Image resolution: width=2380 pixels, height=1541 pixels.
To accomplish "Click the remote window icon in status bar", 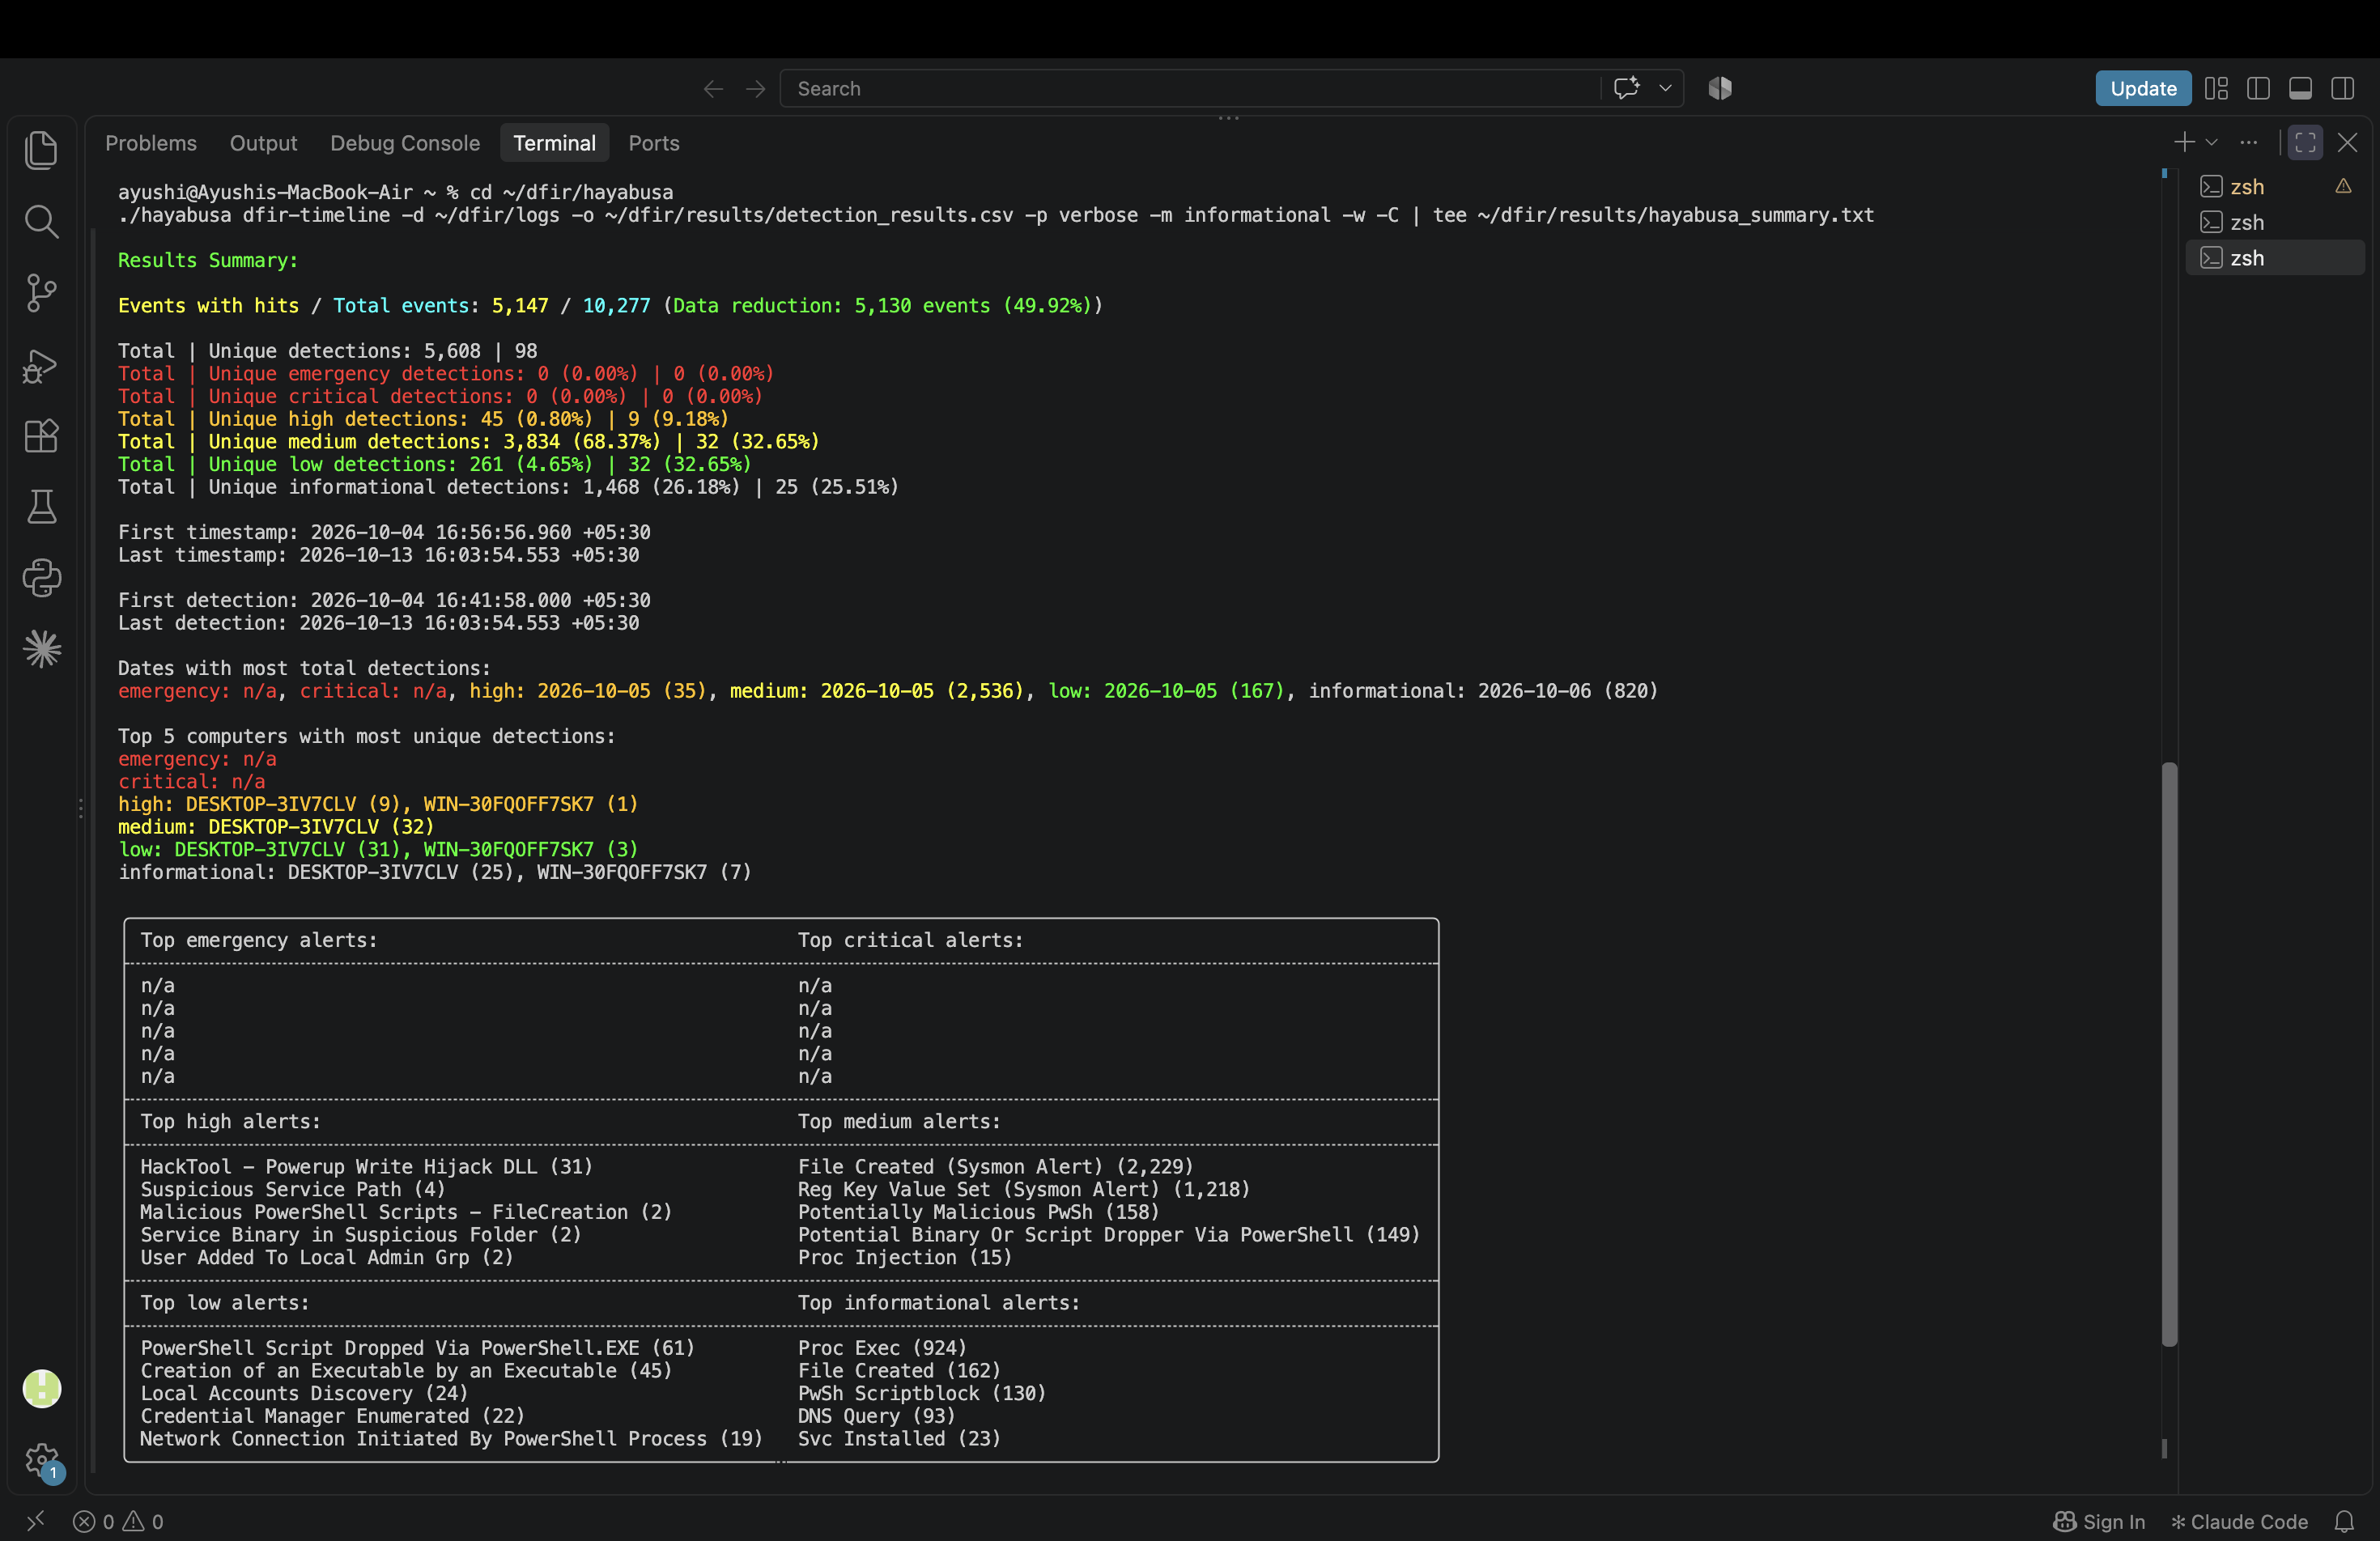I will pos(35,1521).
